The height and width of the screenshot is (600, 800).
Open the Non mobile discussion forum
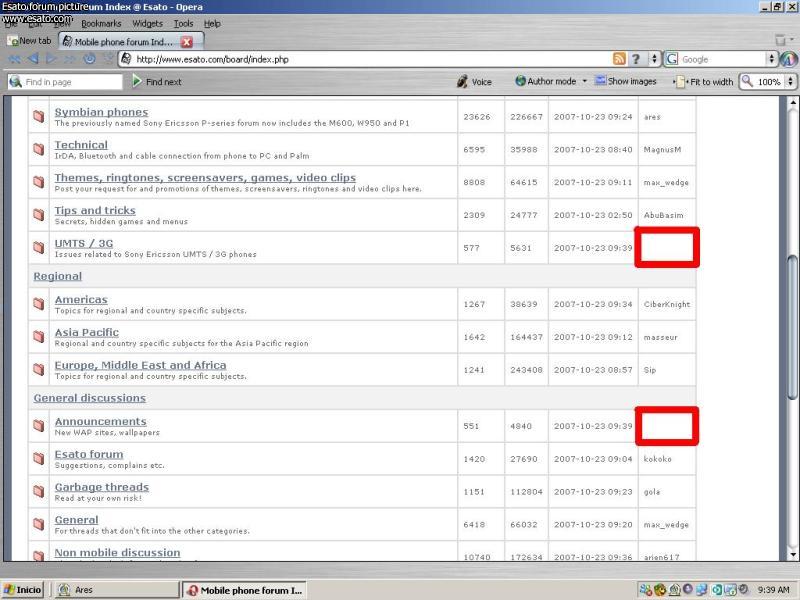point(117,553)
